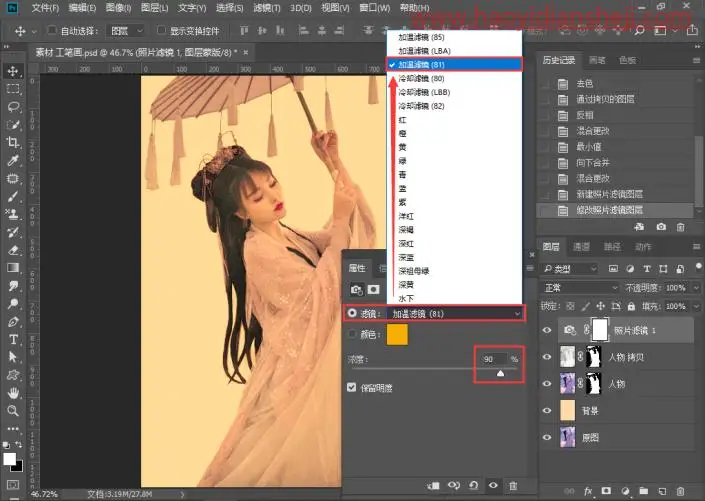
Task: Add layer mask icon at Layers bottom
Action: click(607, 491)
